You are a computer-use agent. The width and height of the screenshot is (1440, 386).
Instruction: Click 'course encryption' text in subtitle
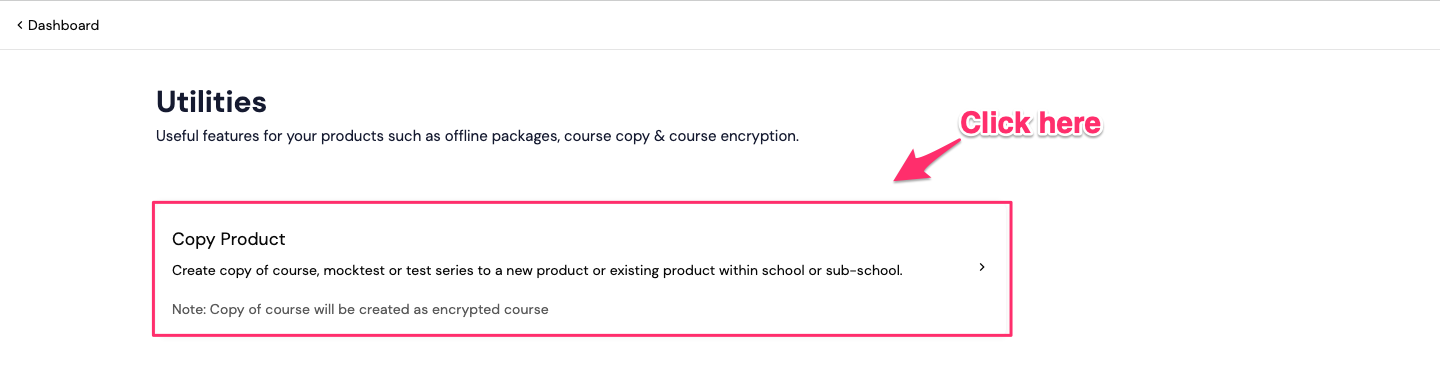(729, 136)
